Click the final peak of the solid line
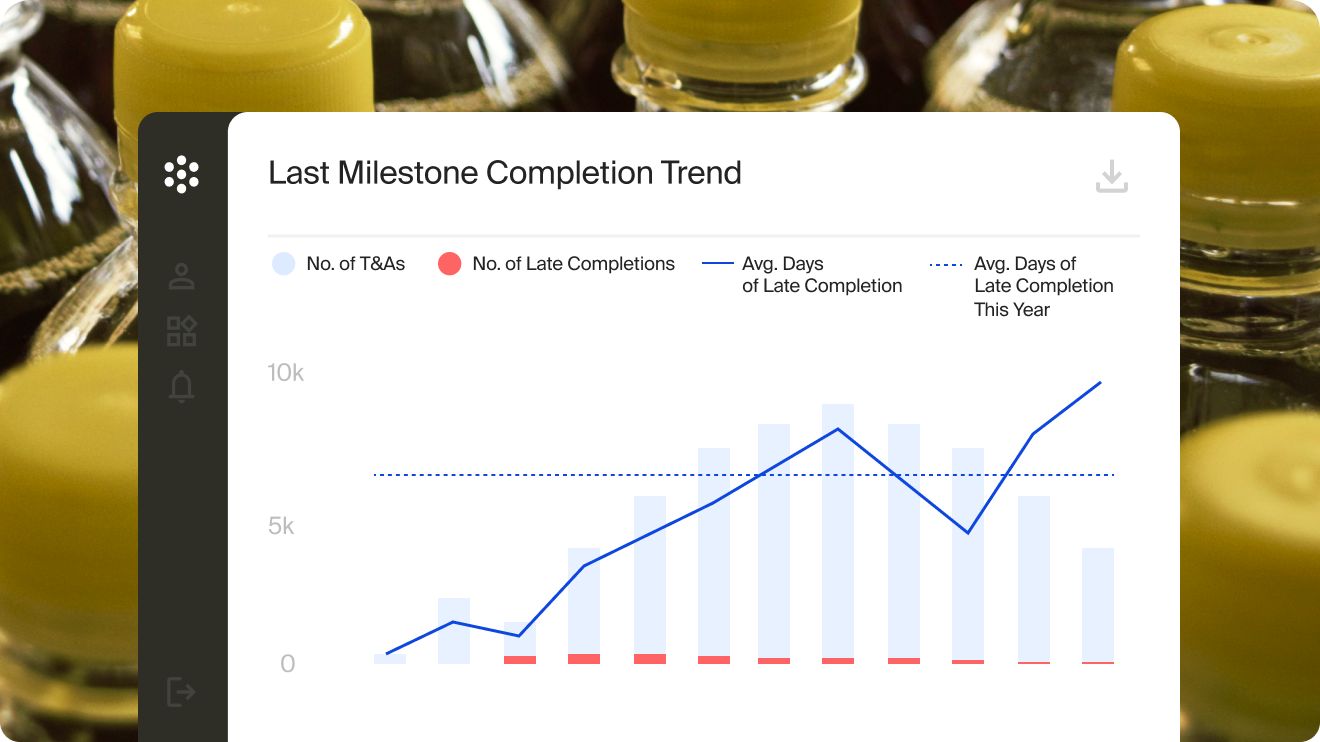 pos(1100,383)
